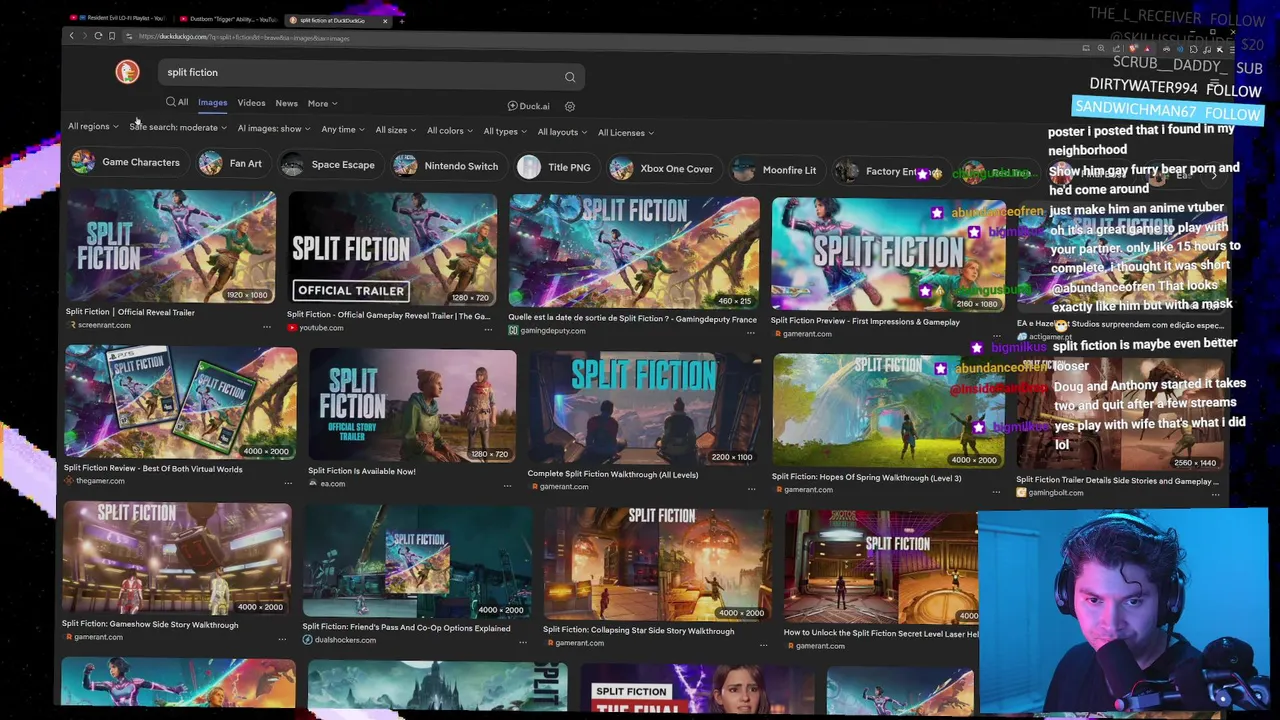Open three-dot menu for Friend's Pass result
This screenshot has height=720, width=1280.
click(x=522, y=642)
